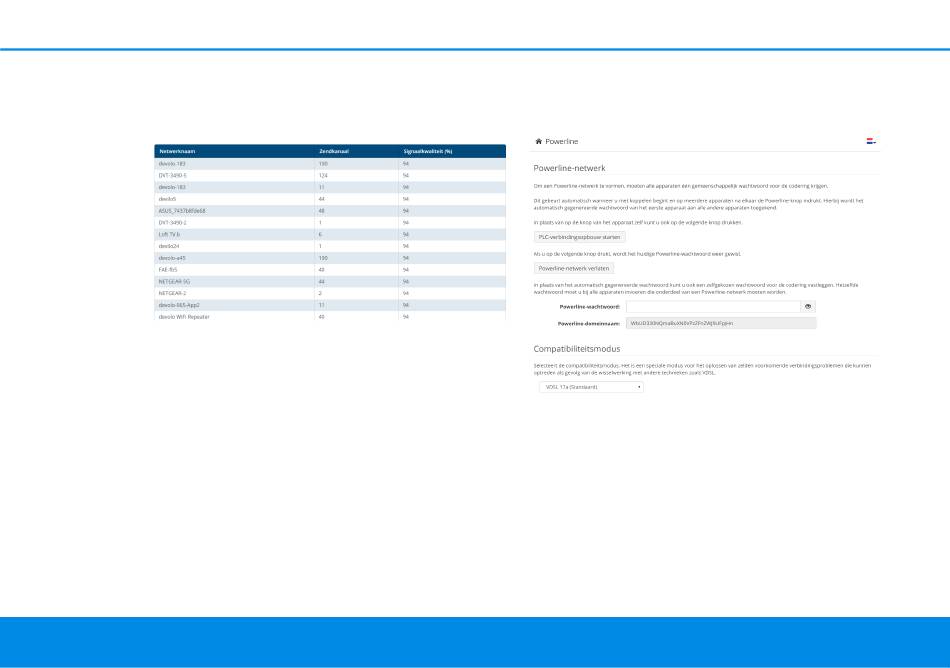950x668 pixels.
Task: Focus the Powerline-wachtwoord input field
Action: pos(713,306)
